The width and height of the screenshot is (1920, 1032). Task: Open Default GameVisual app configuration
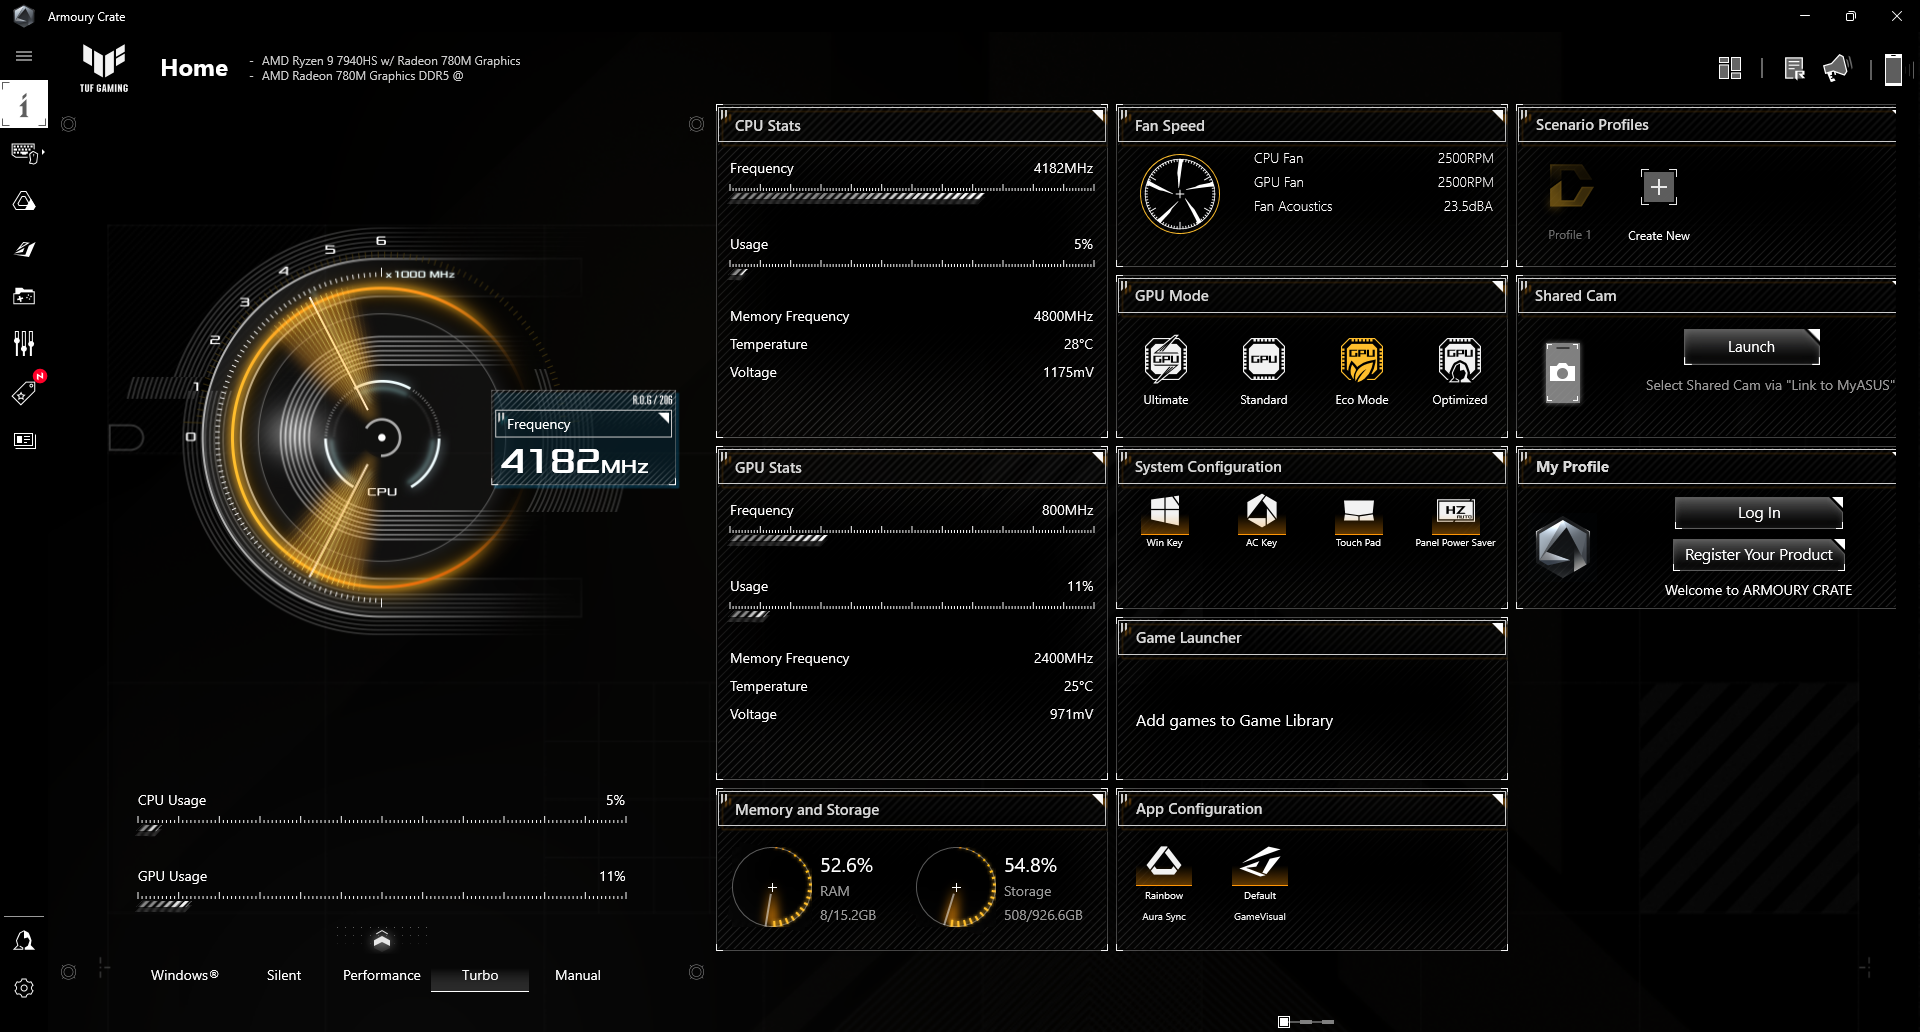pos(1260,883)
